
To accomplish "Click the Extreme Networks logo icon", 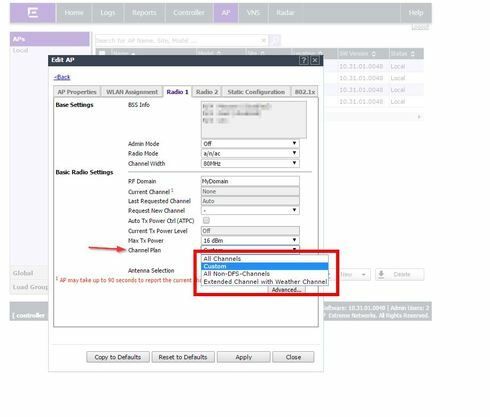I will 33,13.
